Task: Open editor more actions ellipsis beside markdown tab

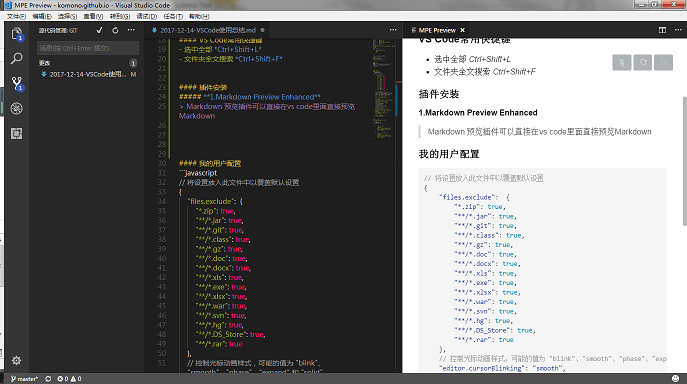Action: (x=393, y=30)
